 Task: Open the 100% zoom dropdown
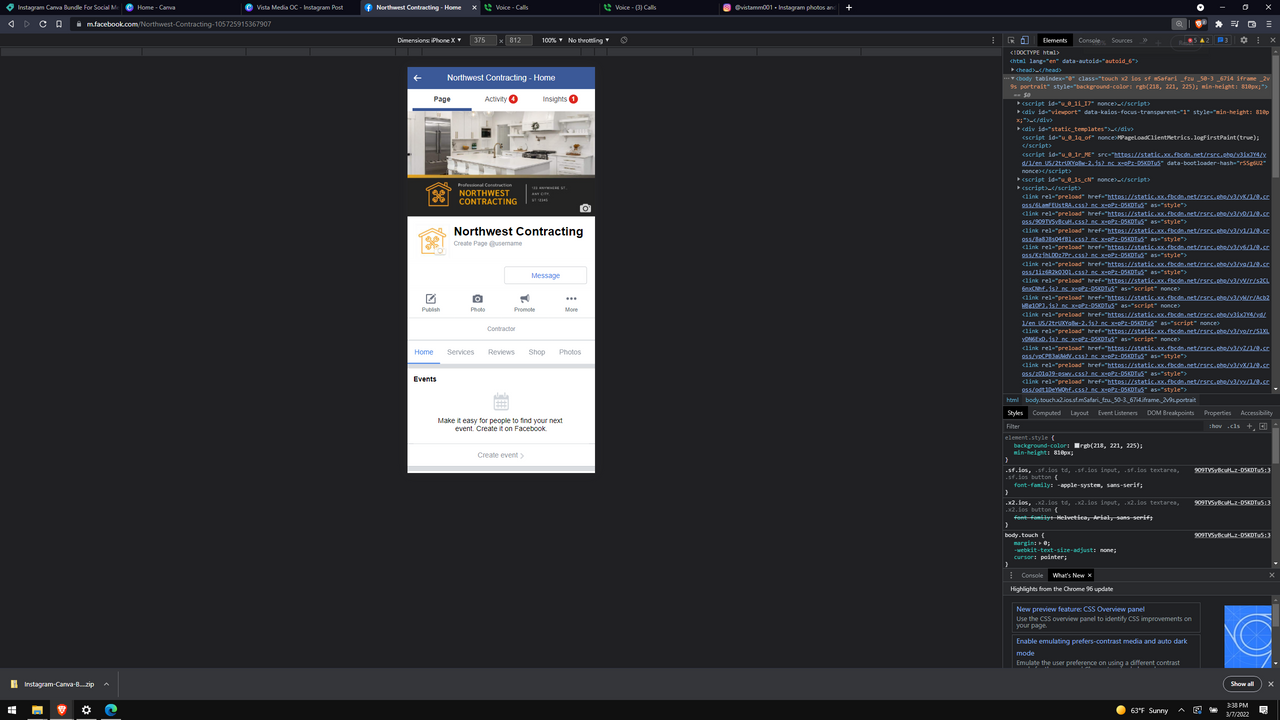click(x=552, y=40)
